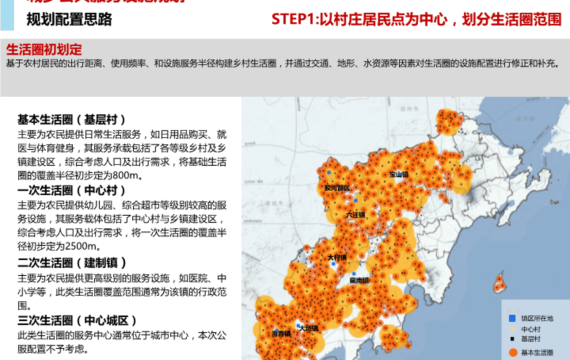Select the 规划配置思路 slide title
This screenshot has height=360, width=570.
(x=69, y=19)
